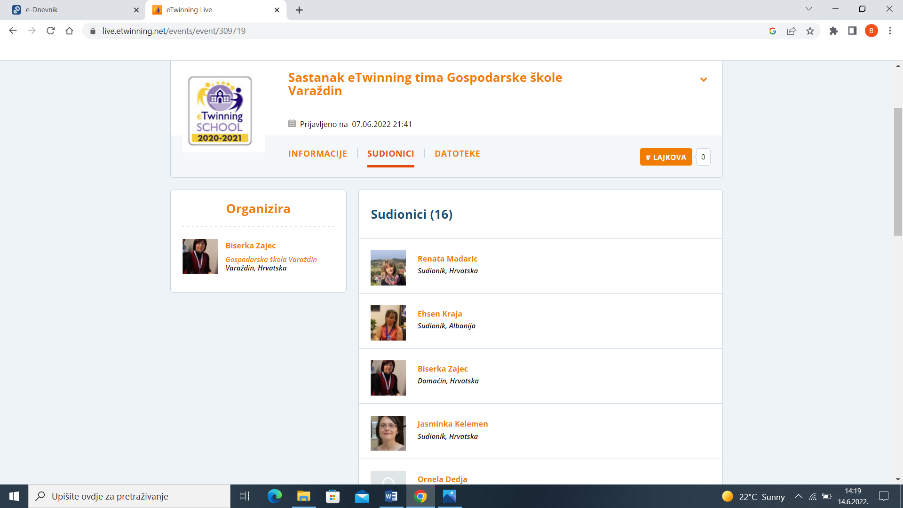903x508 pixels.
Task: Open the Chrome extensions puzzle icon
Action: [833, 31]
